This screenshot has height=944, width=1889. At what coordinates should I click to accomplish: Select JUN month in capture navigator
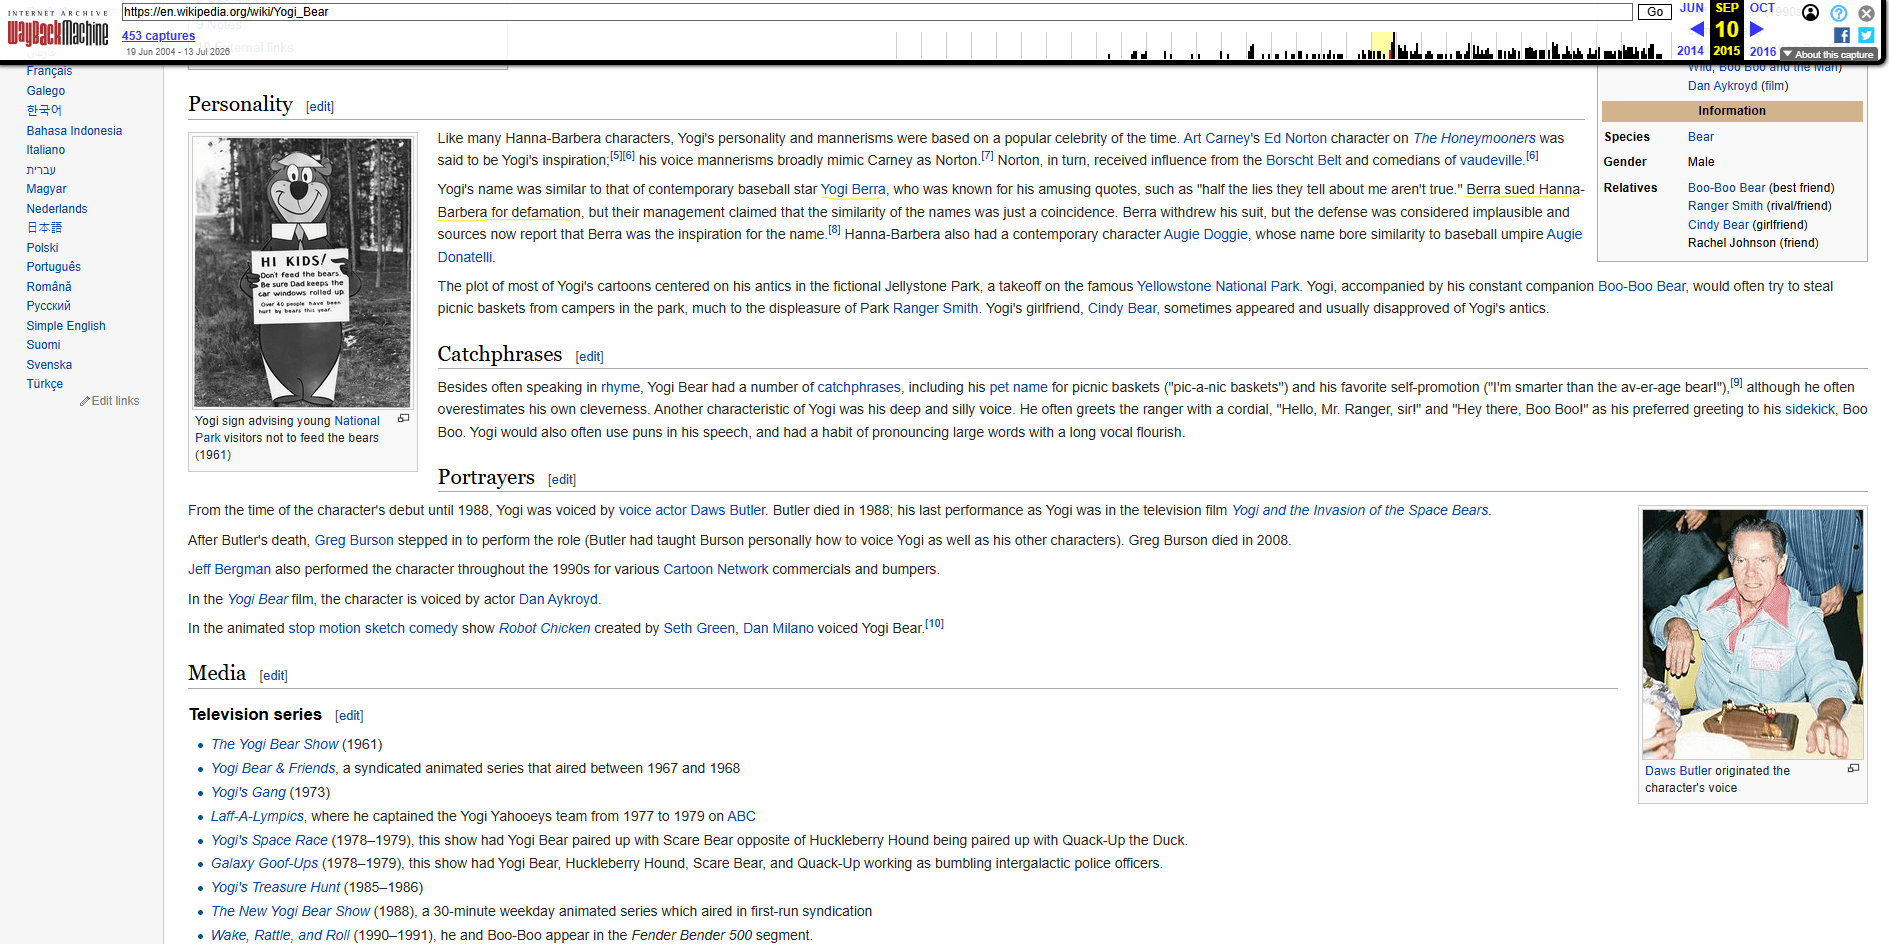(1691, 8)
